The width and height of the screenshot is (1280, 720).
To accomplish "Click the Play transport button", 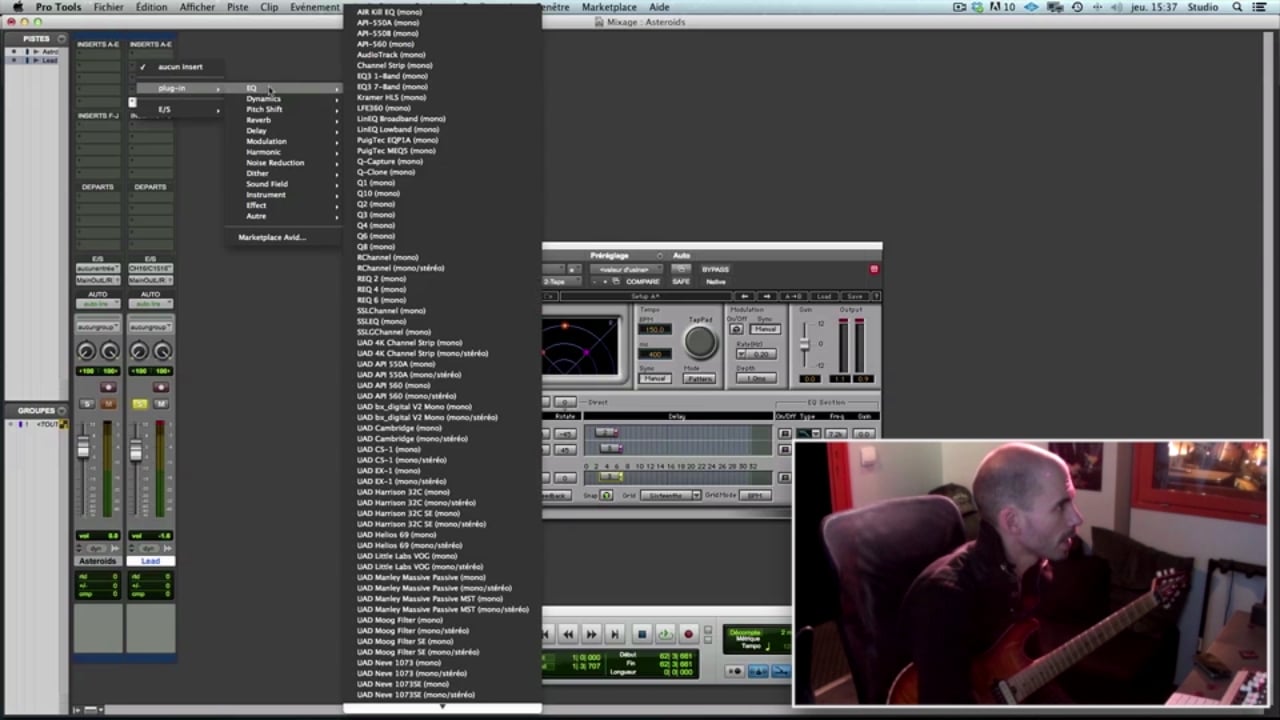I will [665, 634].
